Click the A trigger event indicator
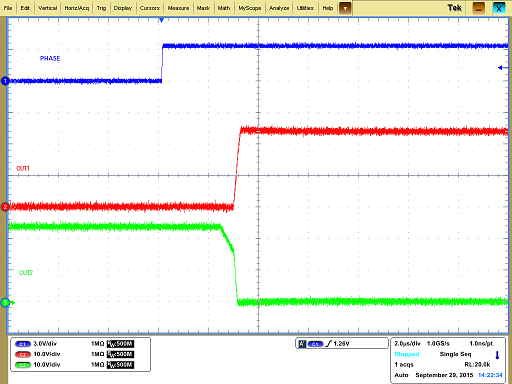 coord(302,344)
